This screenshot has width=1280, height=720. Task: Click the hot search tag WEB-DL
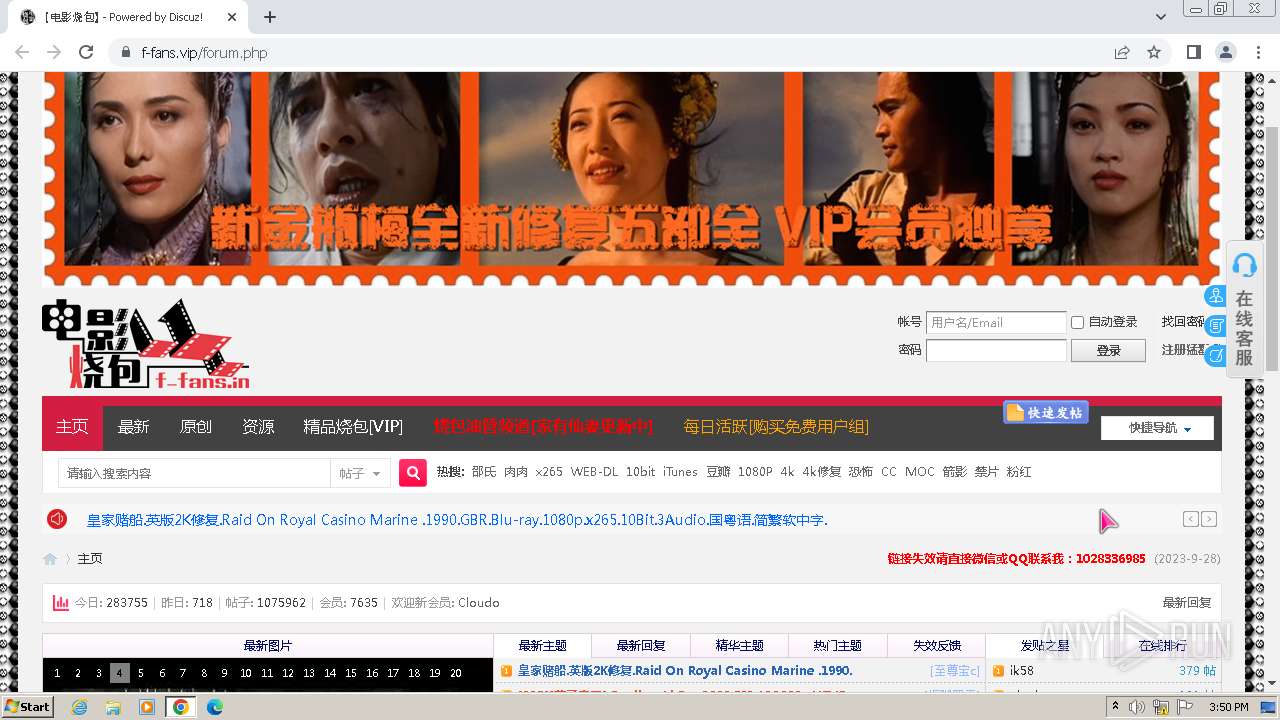[x=594, y=472]
